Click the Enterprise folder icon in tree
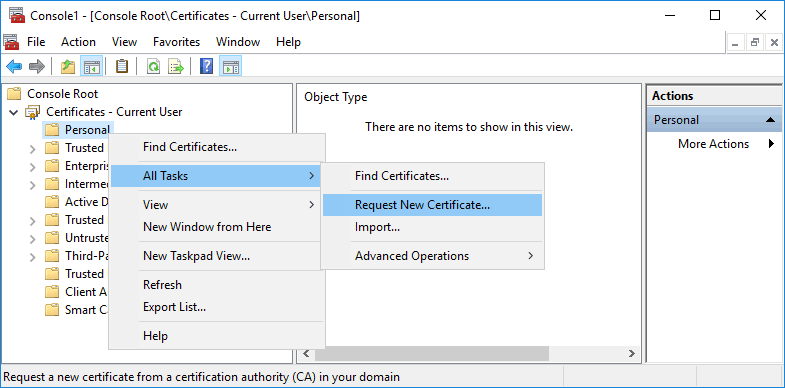 click(52, 166)
